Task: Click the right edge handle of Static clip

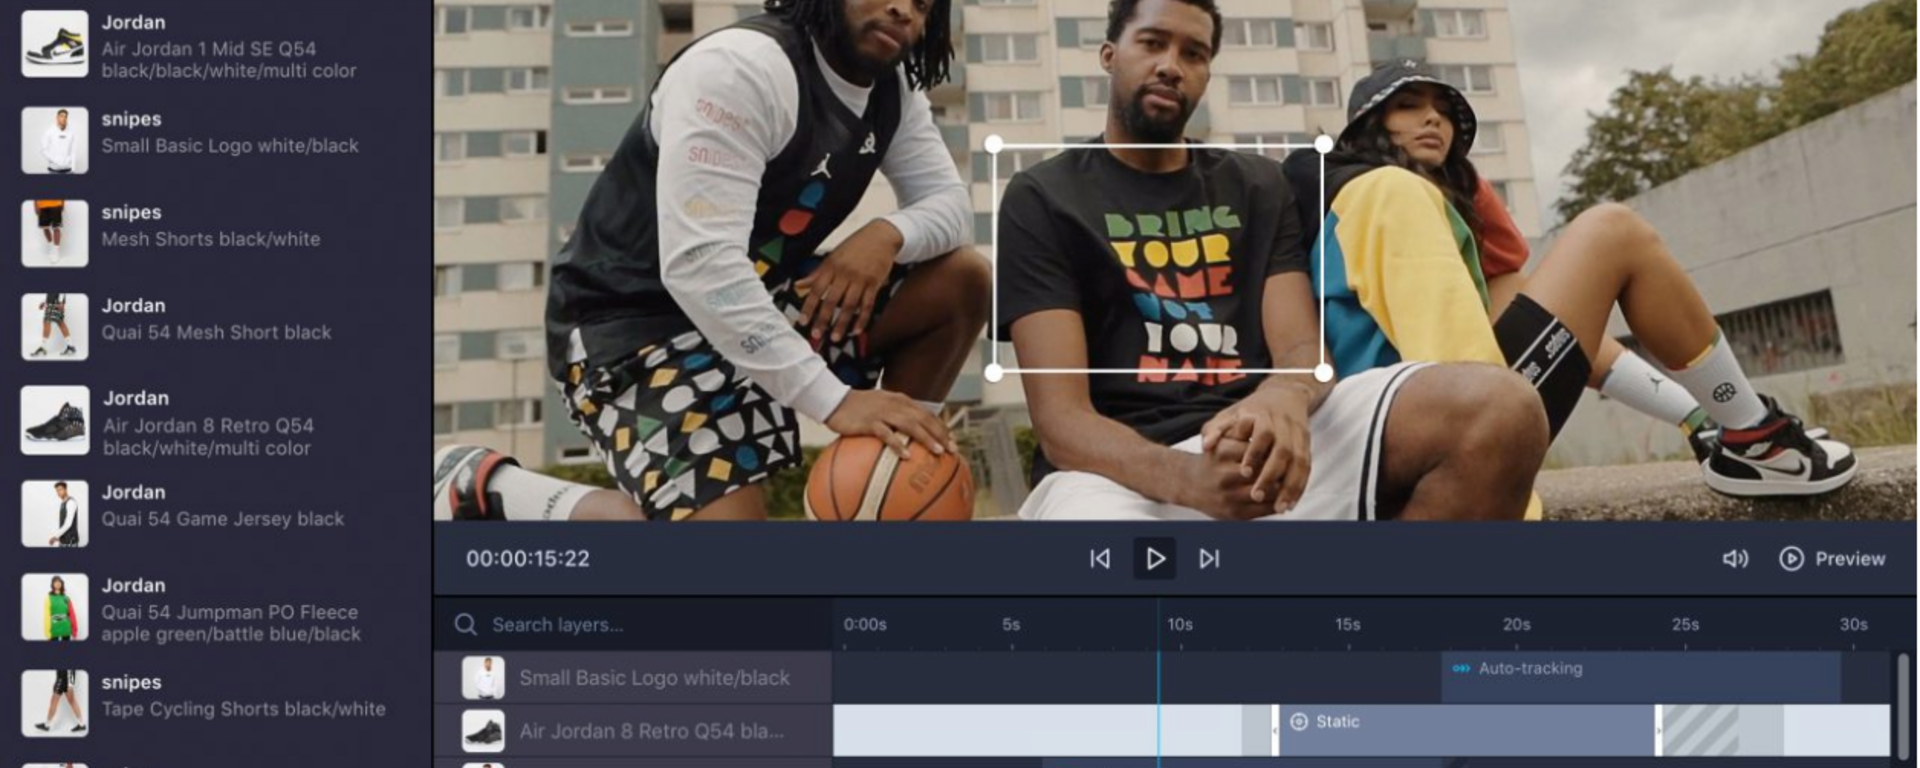Action: point(1658,730)
